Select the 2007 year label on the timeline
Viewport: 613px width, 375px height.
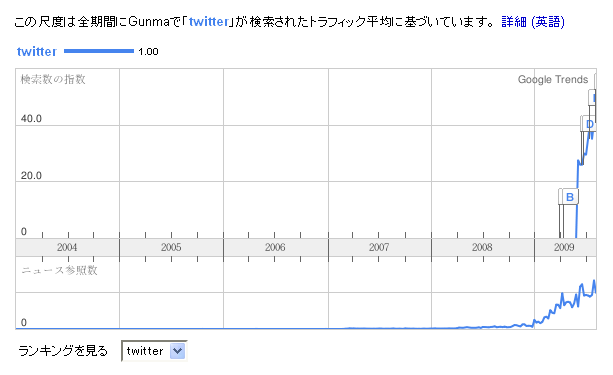379,247
